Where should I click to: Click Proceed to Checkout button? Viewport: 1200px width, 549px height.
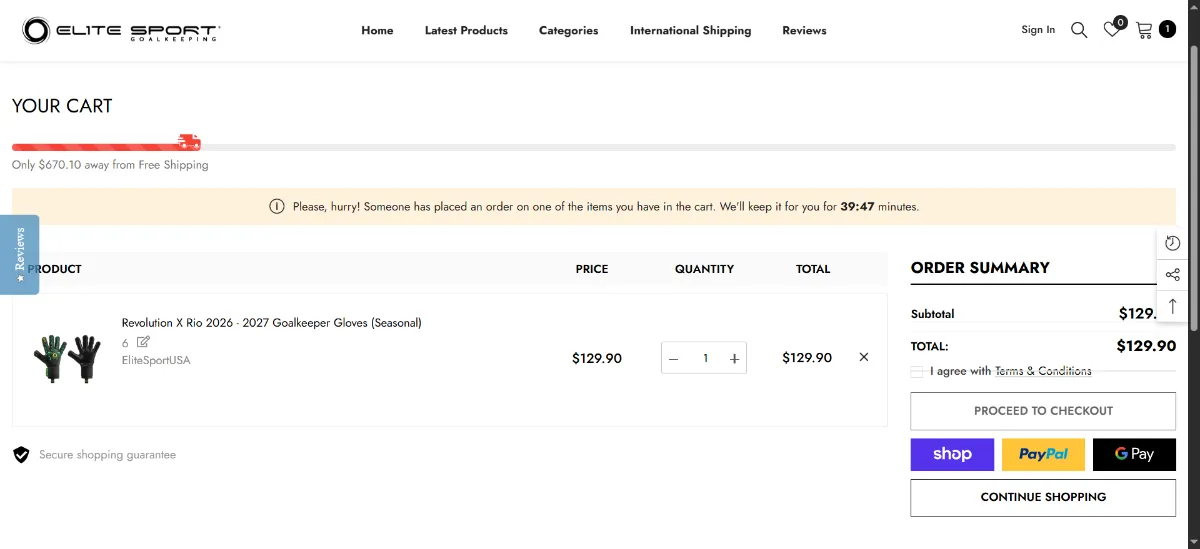1043,411
